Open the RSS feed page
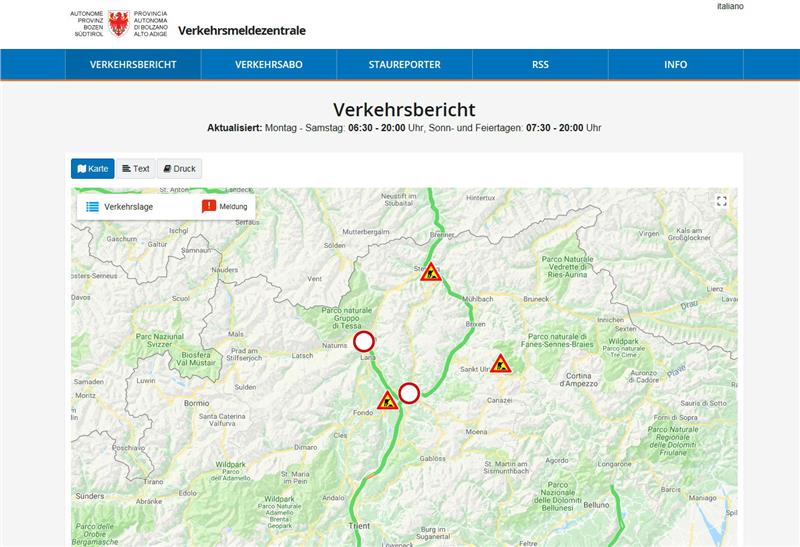Image resolution: width=800 pixels, height=547 pixels. click(540, 65)
